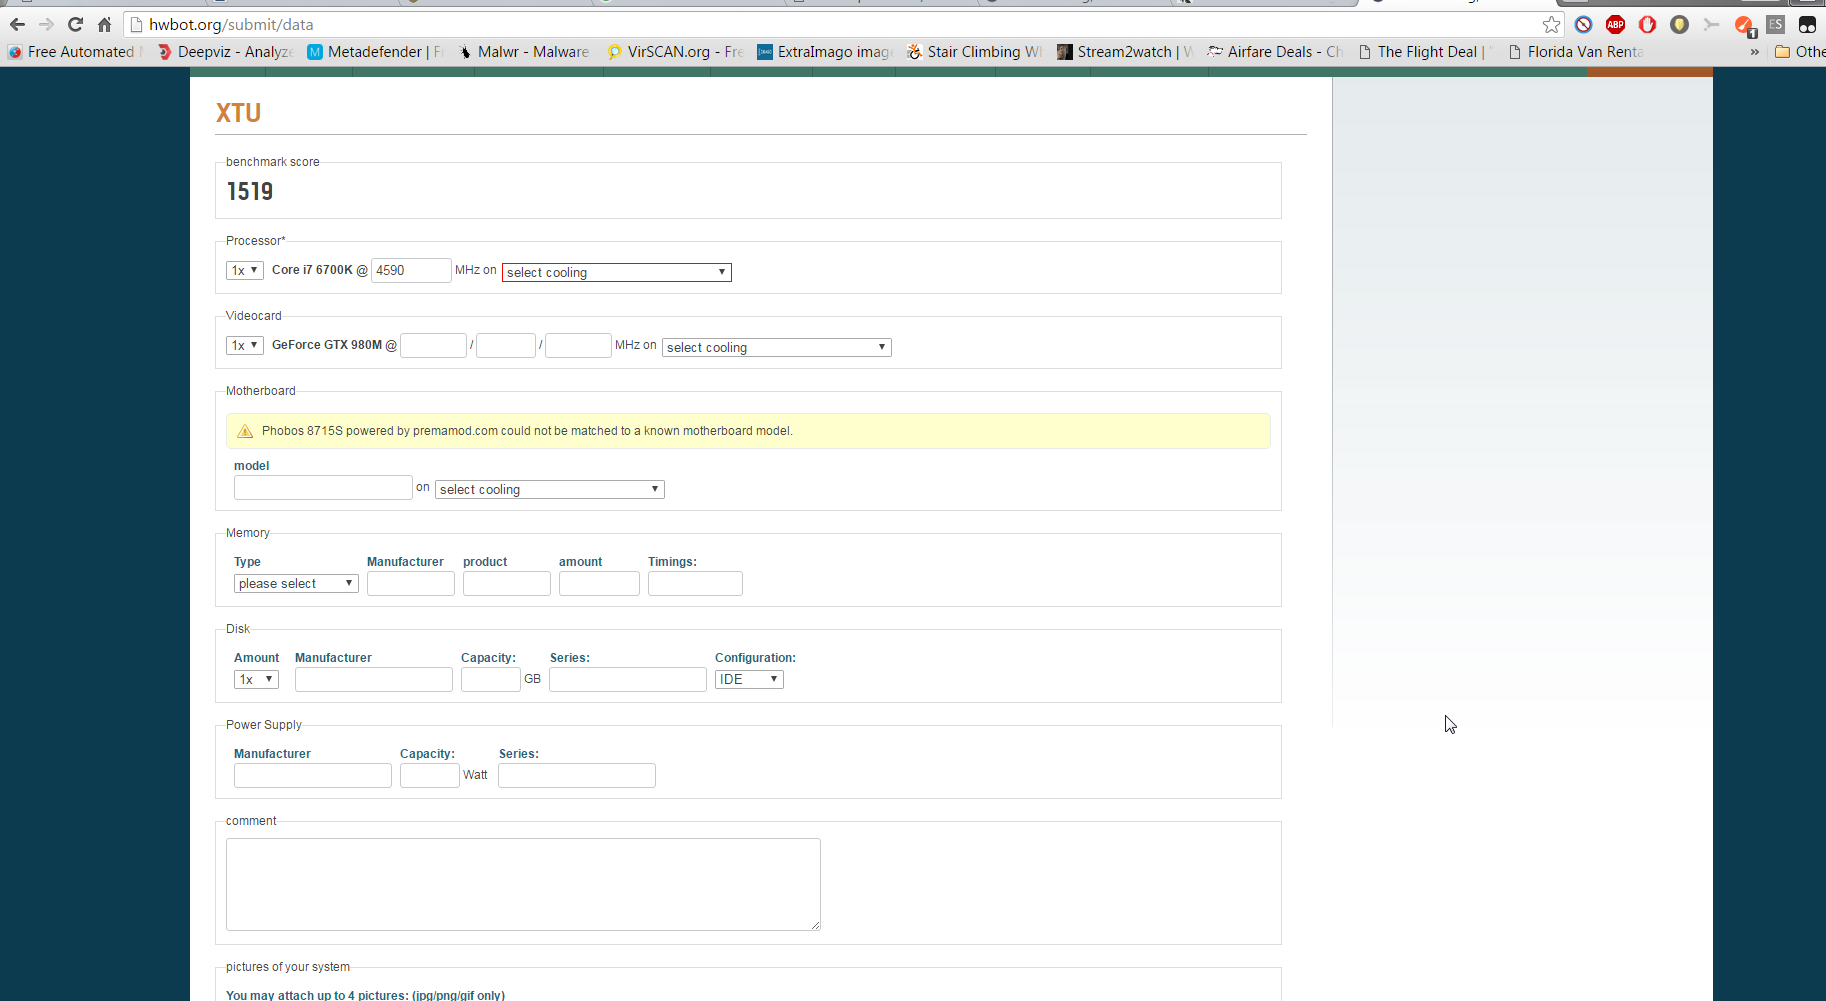
Task: Open the processor select cooling dropdown
Action: point(617,272)
